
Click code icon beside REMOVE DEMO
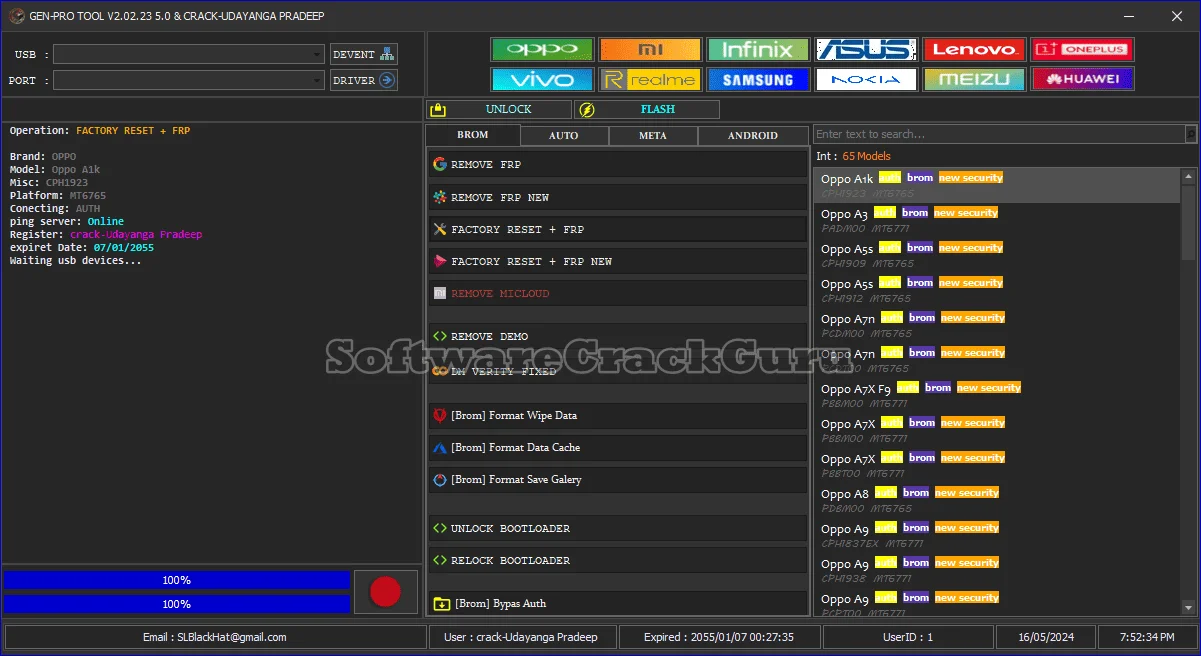(x=440, y=336)
